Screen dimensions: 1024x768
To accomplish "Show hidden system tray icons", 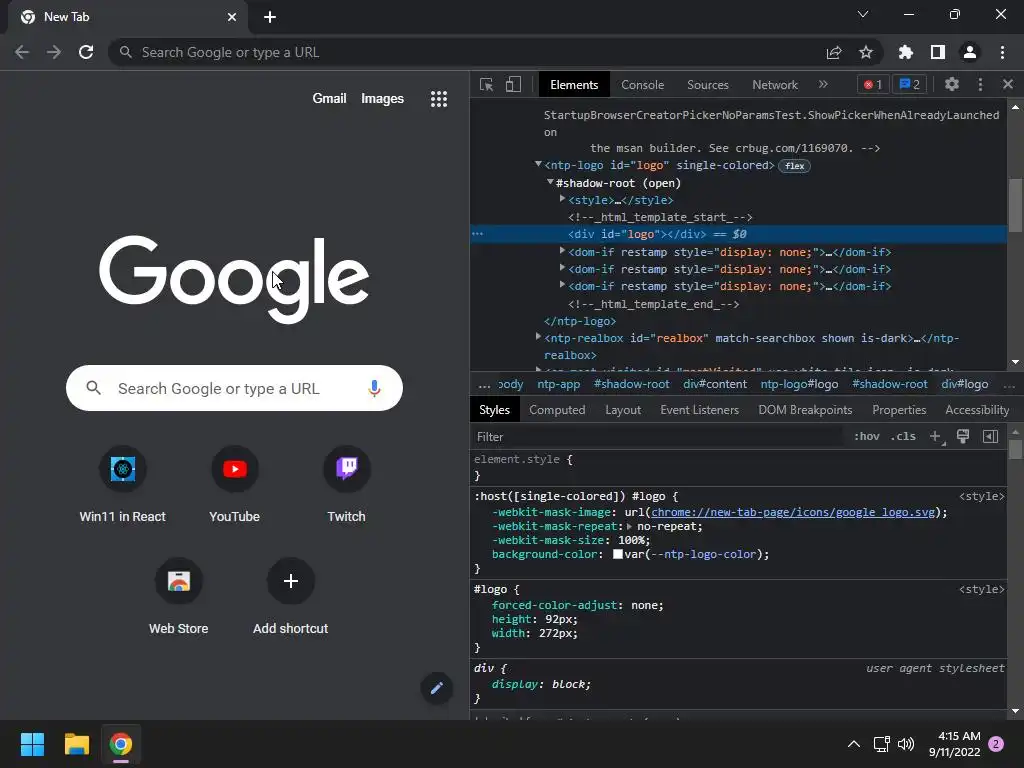I will click(854, 744).
